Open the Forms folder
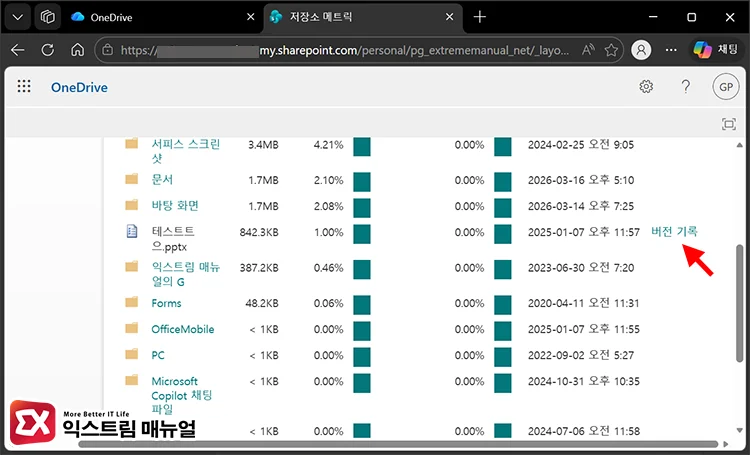This screenshot has height=455, width=750. tap(166, 303)
